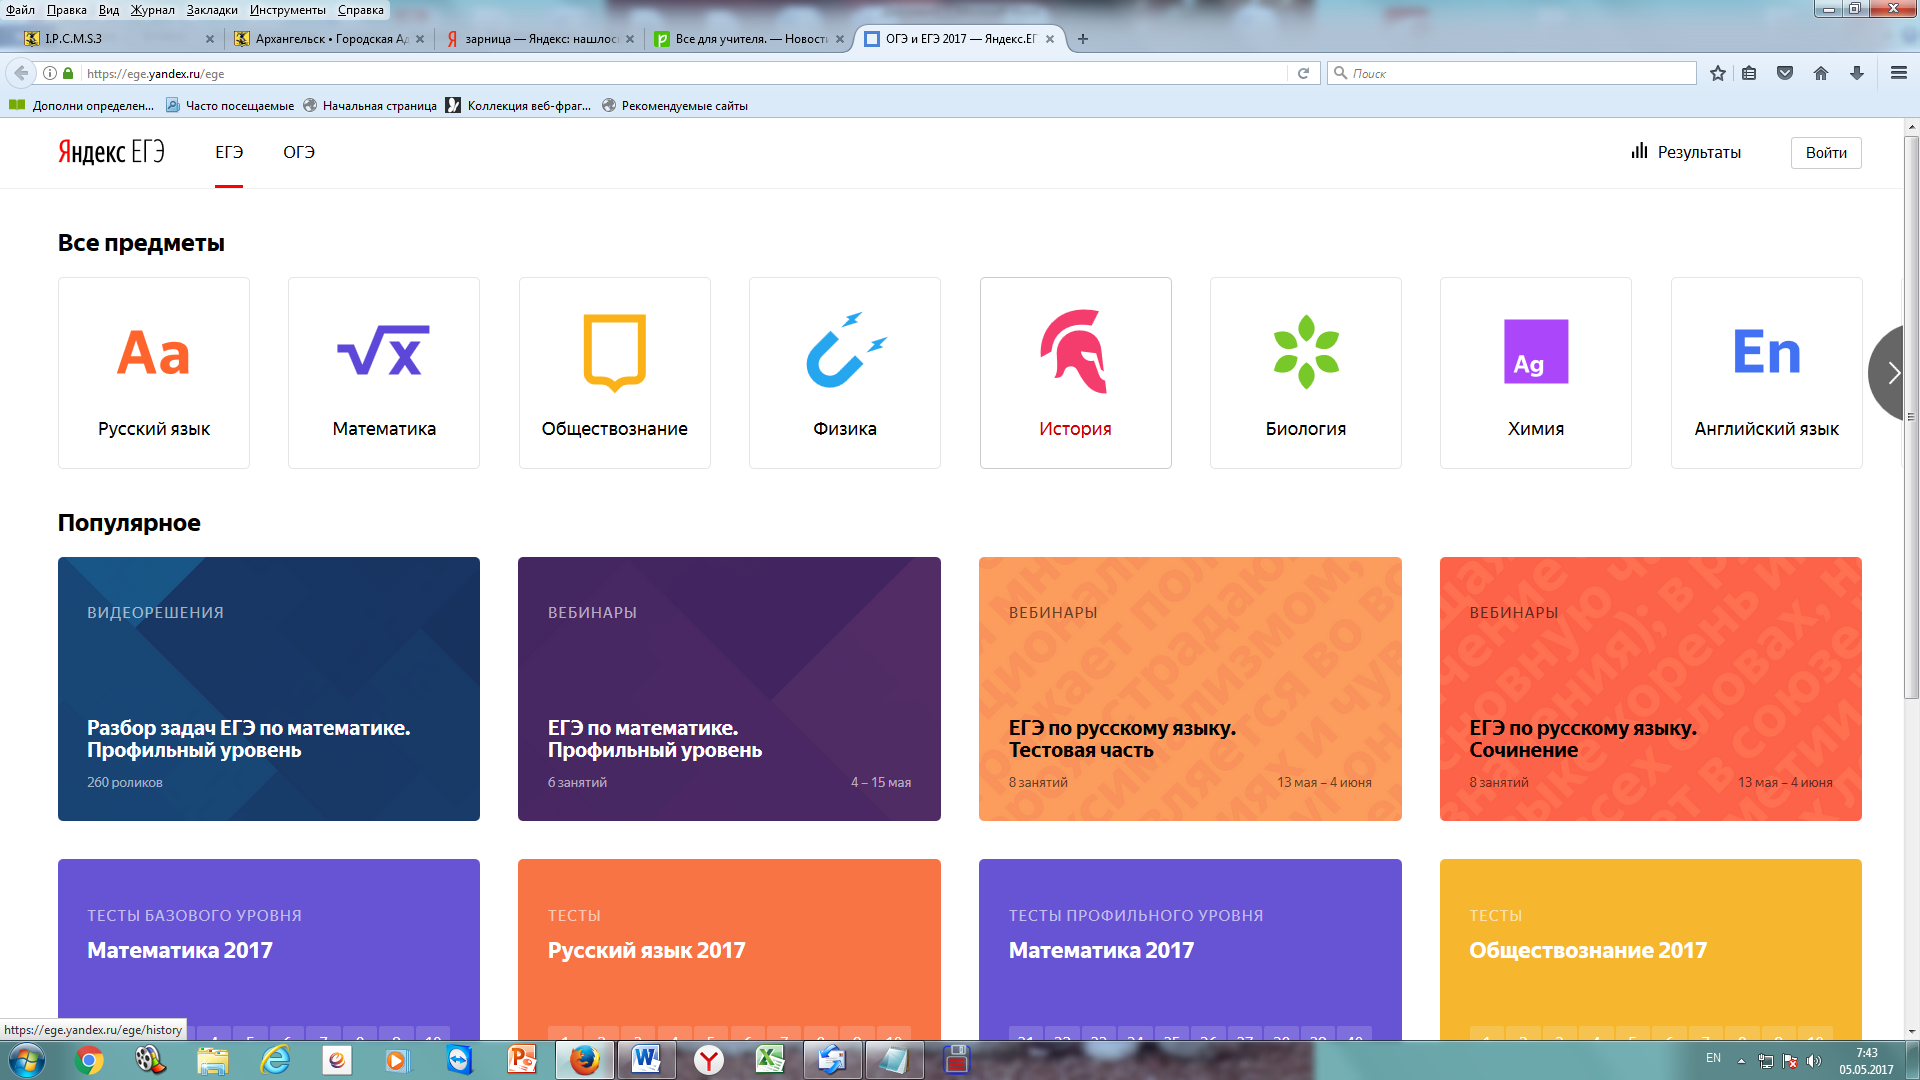Viewport: 1920px width, 1080px height.
Task: Open Разбор задач ЕГЭ по математике card
Action: pyautogui.click(x=269, y=689)
